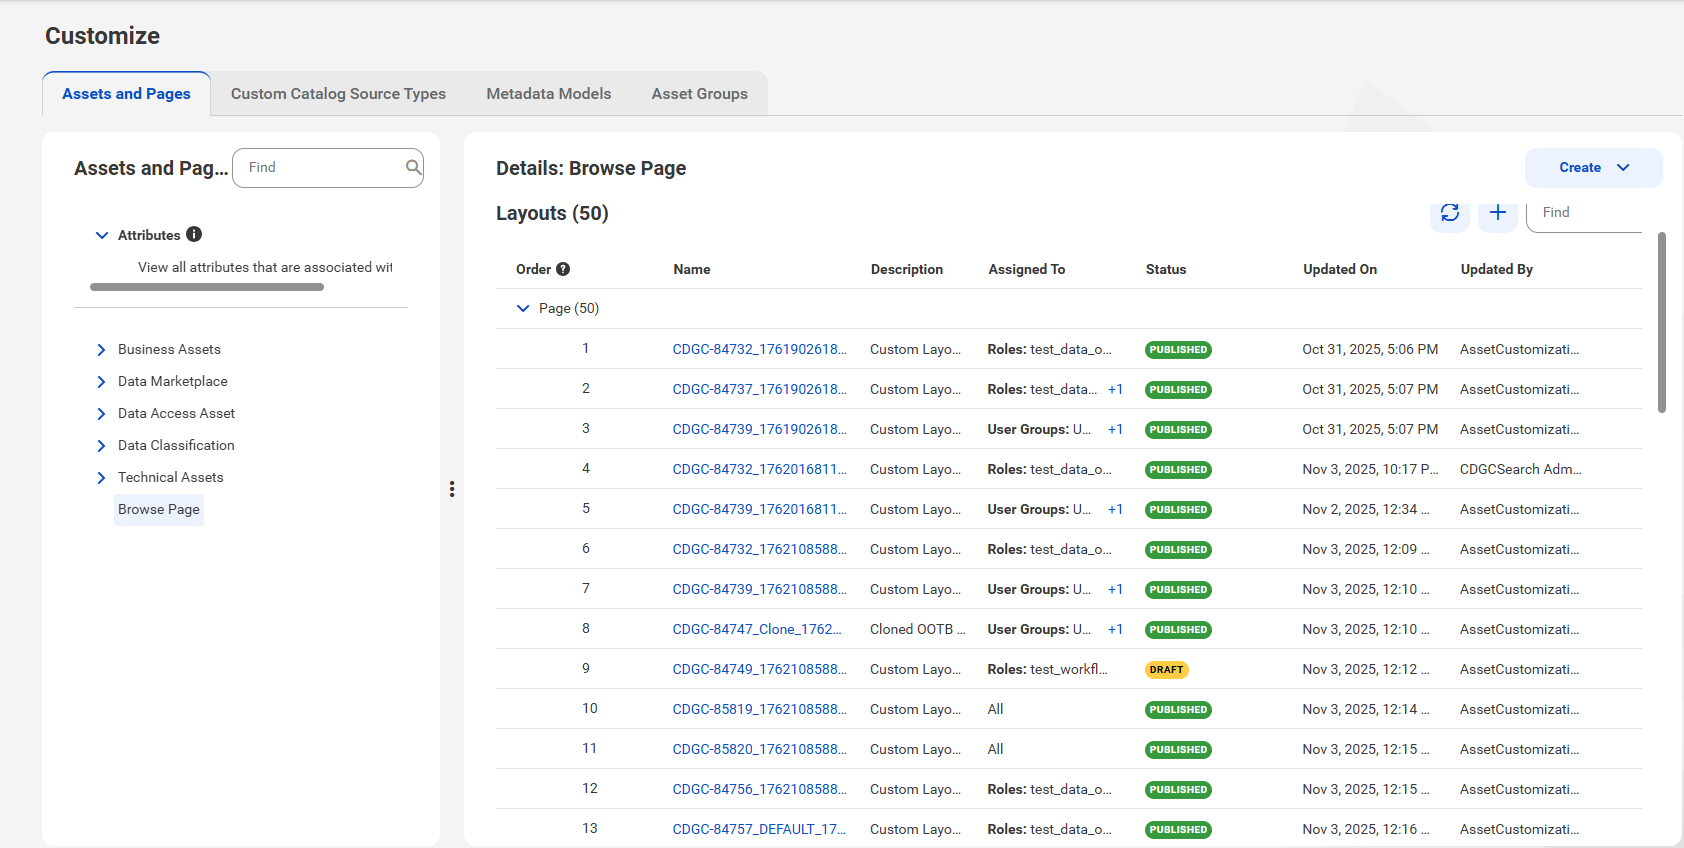Click the Attributes info icon
The width and height of the screenshot is (1684, 848).
click(x=194, y=234)
